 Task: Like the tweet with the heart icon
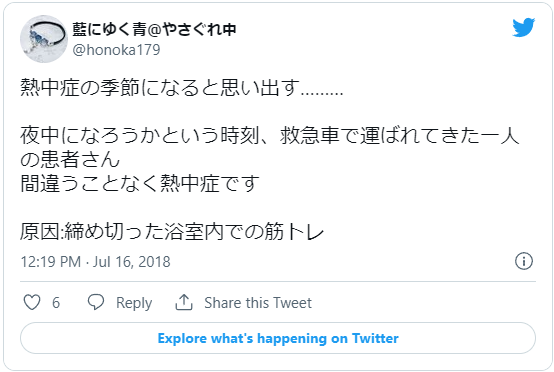pyautogui.click(x=32, y=303)
